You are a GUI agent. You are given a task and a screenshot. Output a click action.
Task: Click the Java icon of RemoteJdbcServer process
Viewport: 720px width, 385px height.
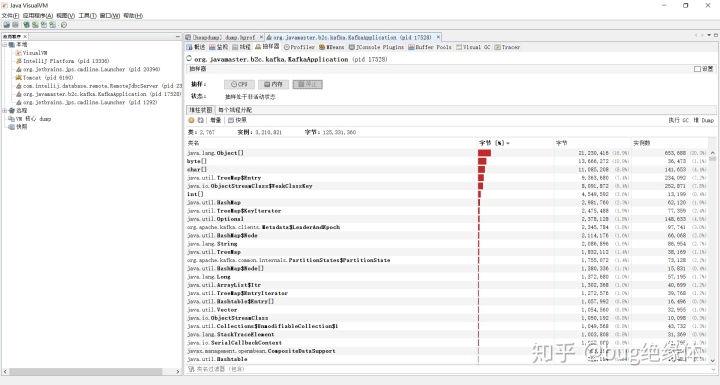(x=19, y=86)
